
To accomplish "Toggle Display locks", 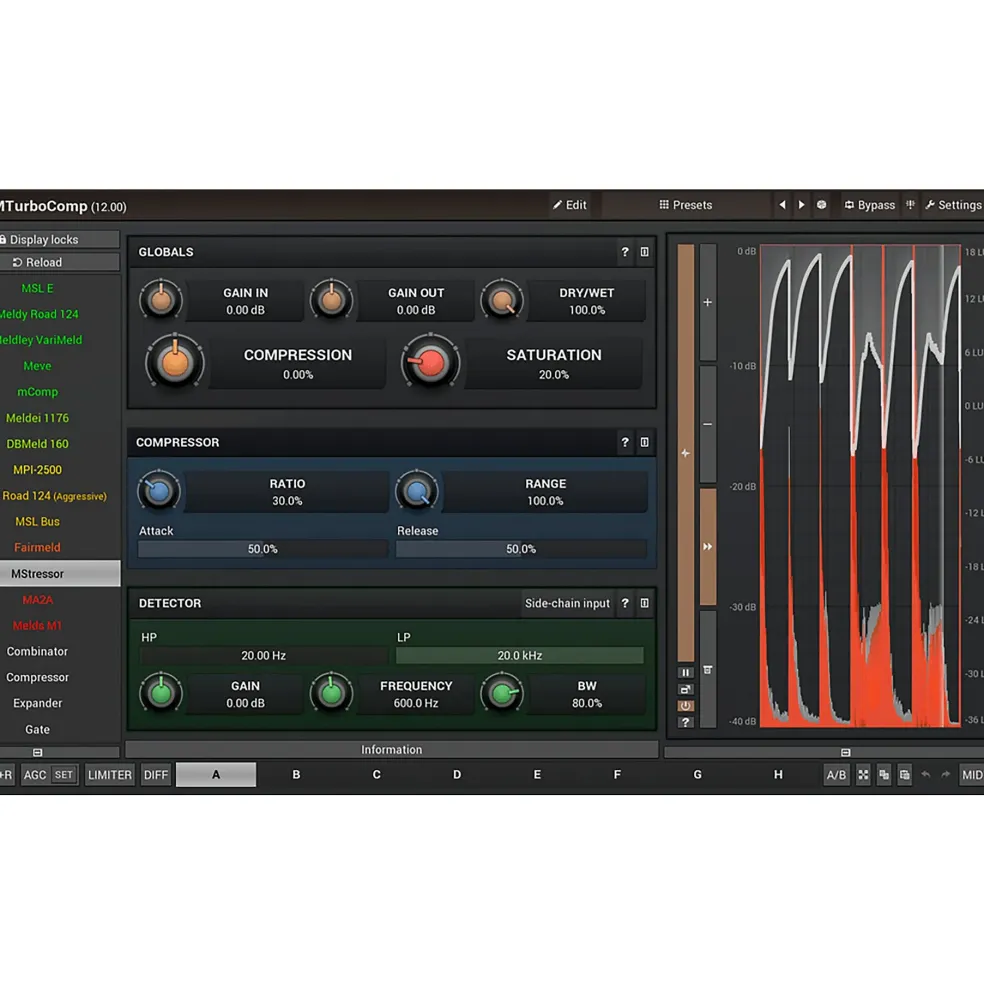I will 59,239.
